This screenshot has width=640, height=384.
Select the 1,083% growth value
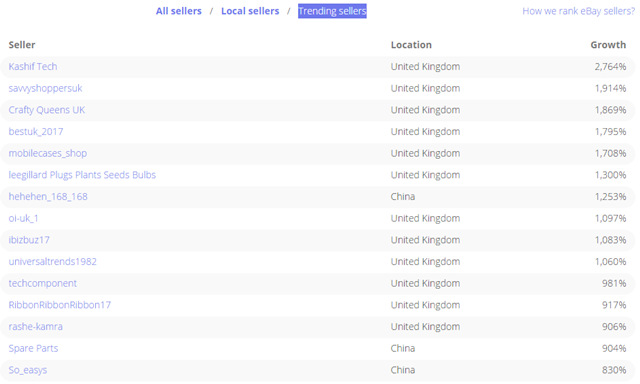[x=610, y=240]
